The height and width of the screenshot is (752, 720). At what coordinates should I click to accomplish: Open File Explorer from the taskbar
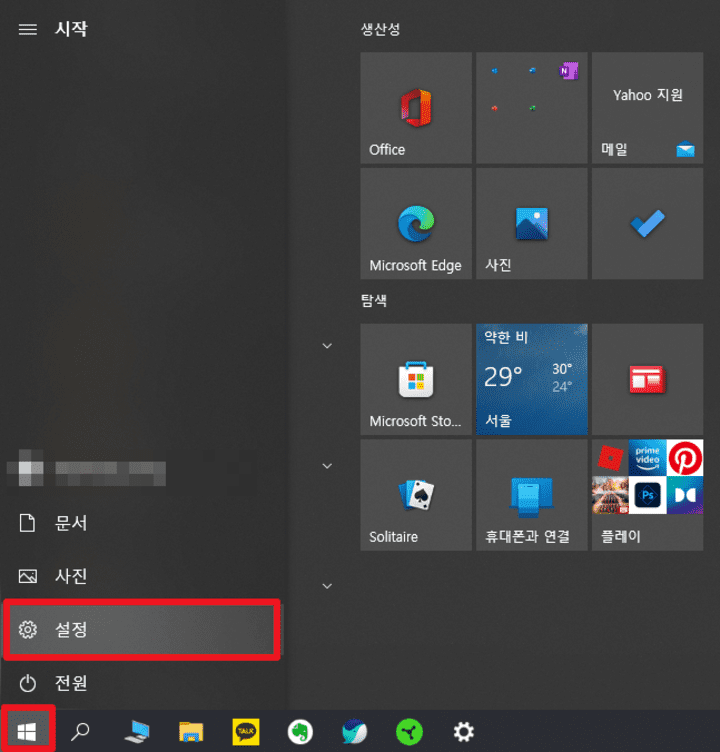[x=191, y=732]
